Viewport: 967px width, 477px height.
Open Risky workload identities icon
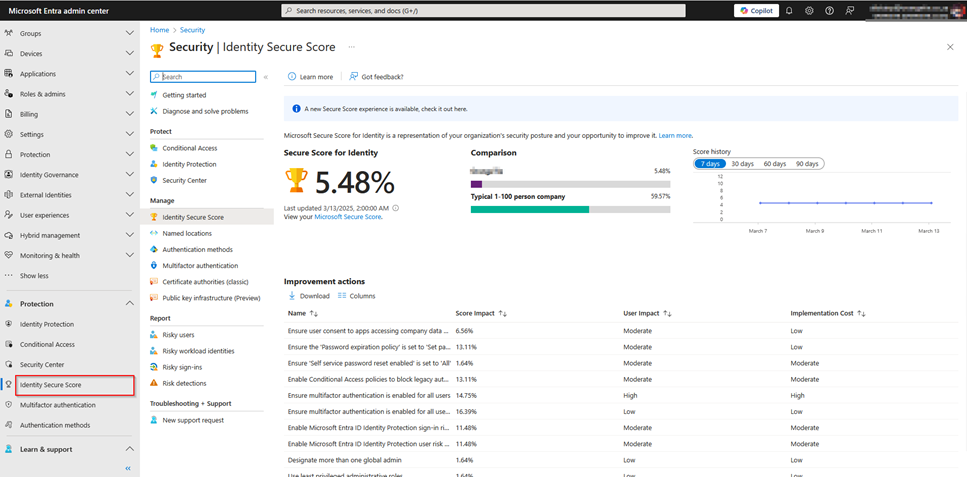click(x=154, y=350)
